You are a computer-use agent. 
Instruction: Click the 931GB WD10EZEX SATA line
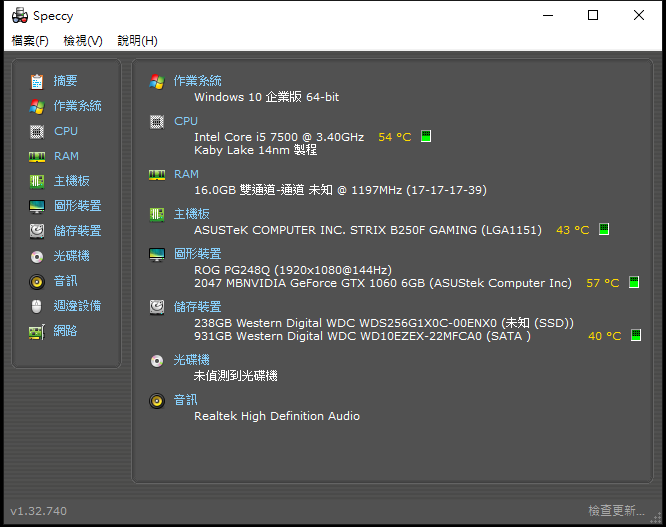click(362, 336)
